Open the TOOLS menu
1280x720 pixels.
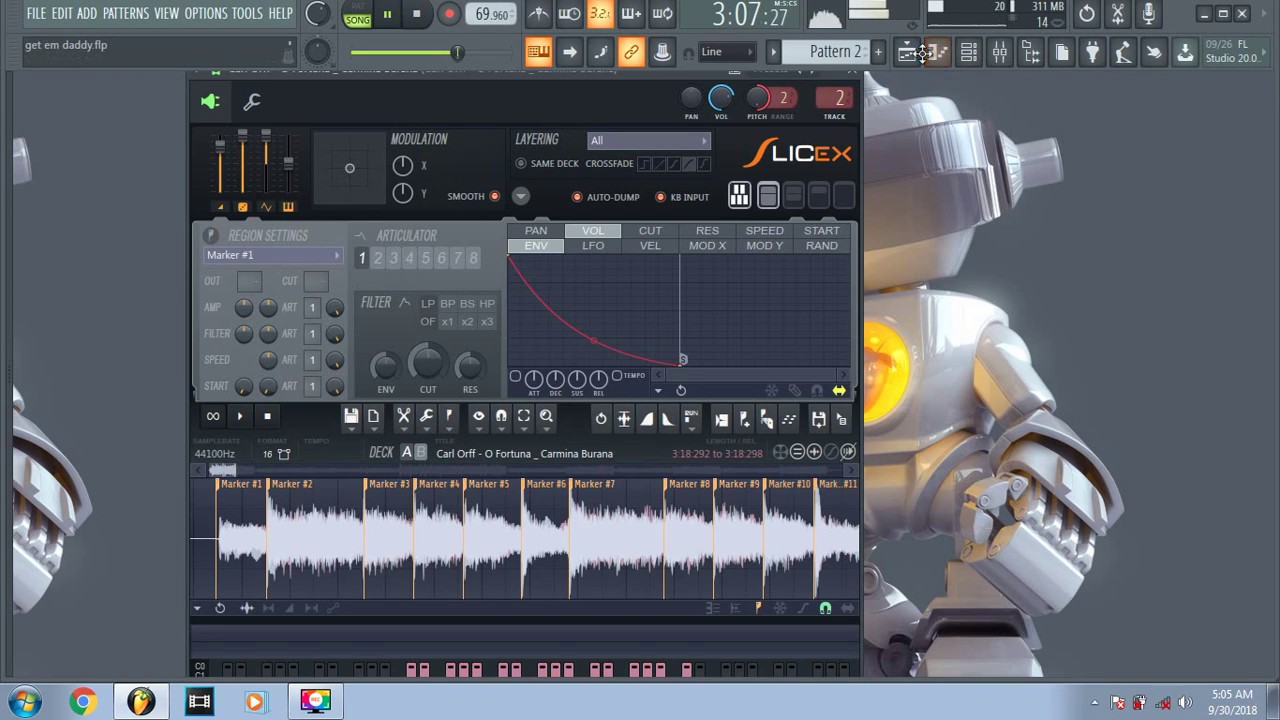coord(248,14)
